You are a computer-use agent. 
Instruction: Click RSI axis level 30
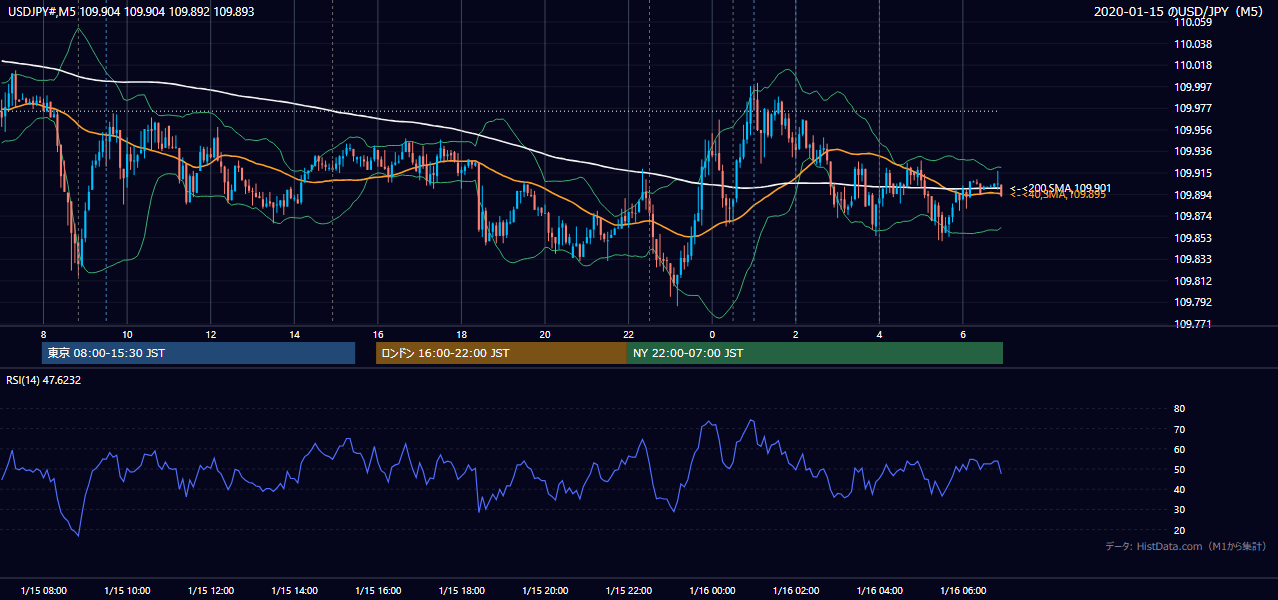pyautogui.click(x=1180, y=510)
